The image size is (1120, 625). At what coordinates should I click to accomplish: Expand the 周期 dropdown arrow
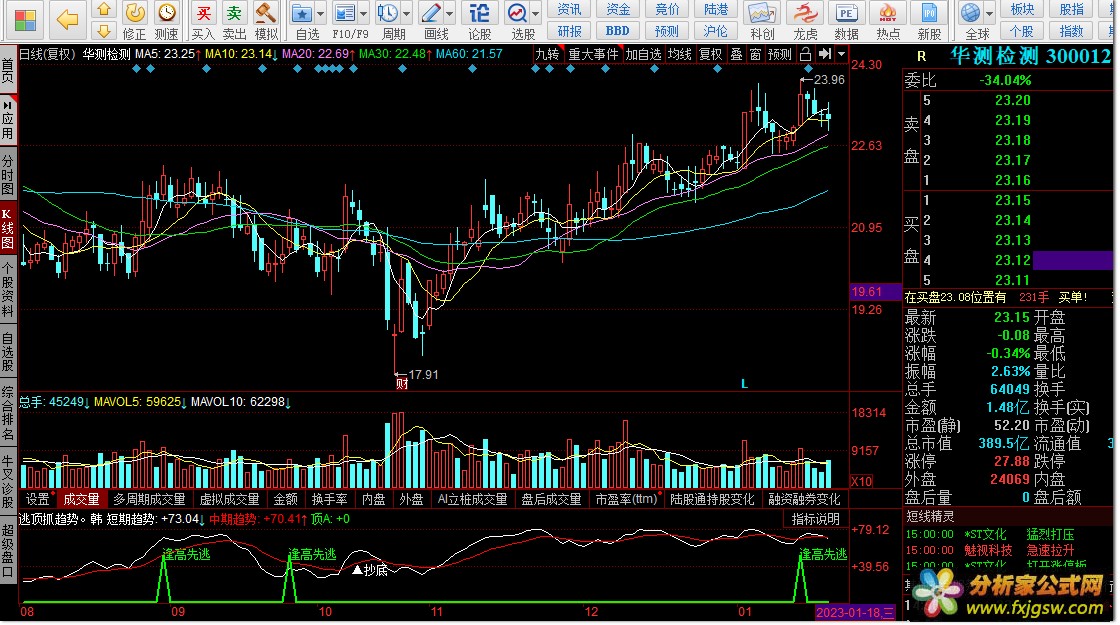pyautogui.click(x=406, y=14)
